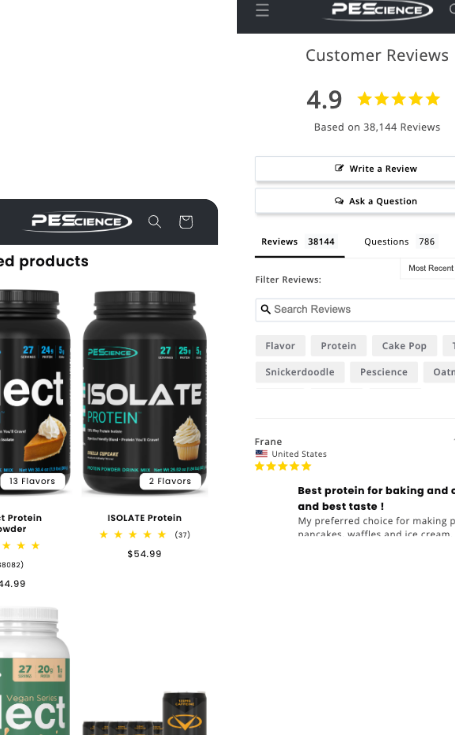Open the Most Recent sort dropdown
Viewport: 455px width, 735px height.
[429, 268]
